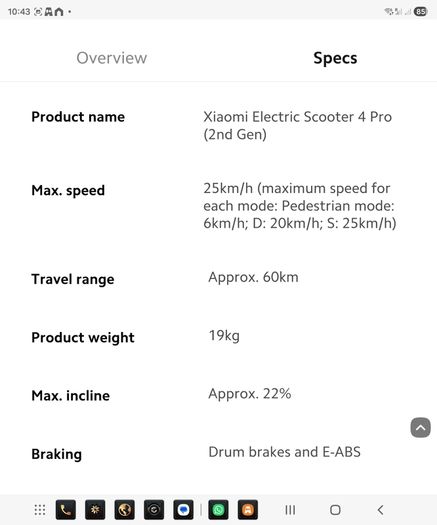437x525 pixels.
Task: Click the Product name value text
Action: pos(297,126)
